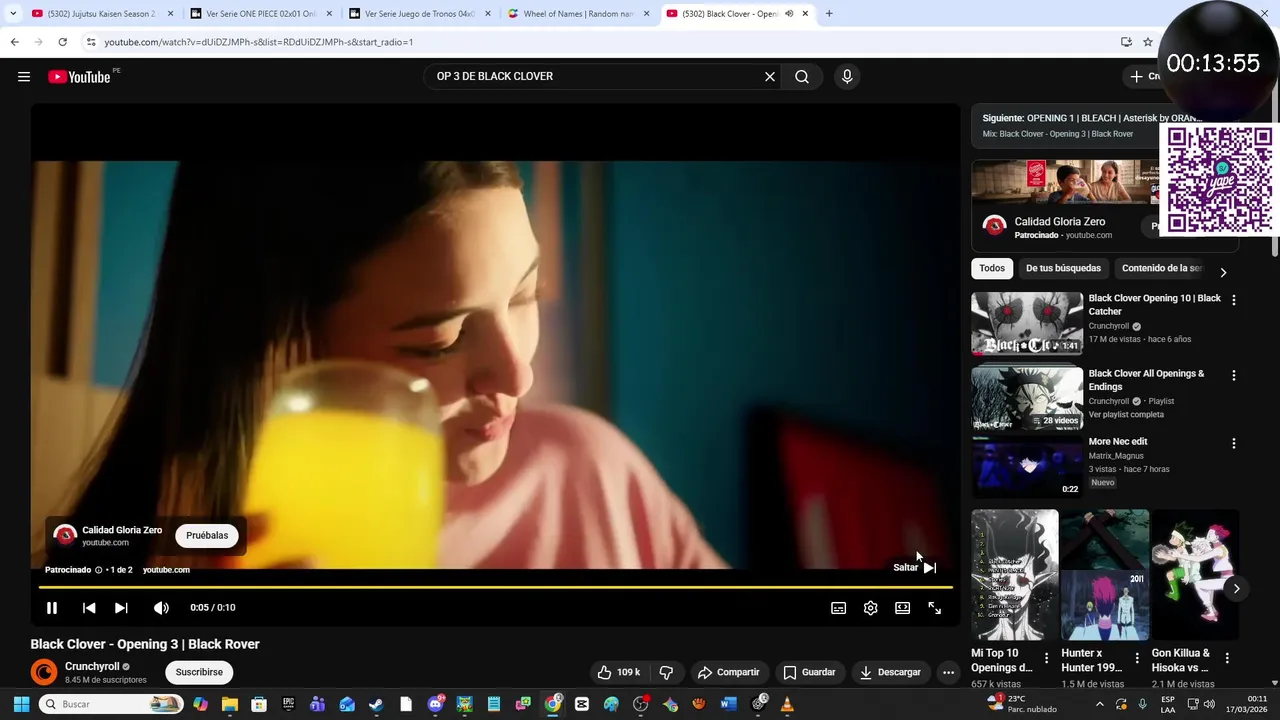Open site information icon in address bar
This screenshot has height=720, width=1280.
click(x=91, y=42)
